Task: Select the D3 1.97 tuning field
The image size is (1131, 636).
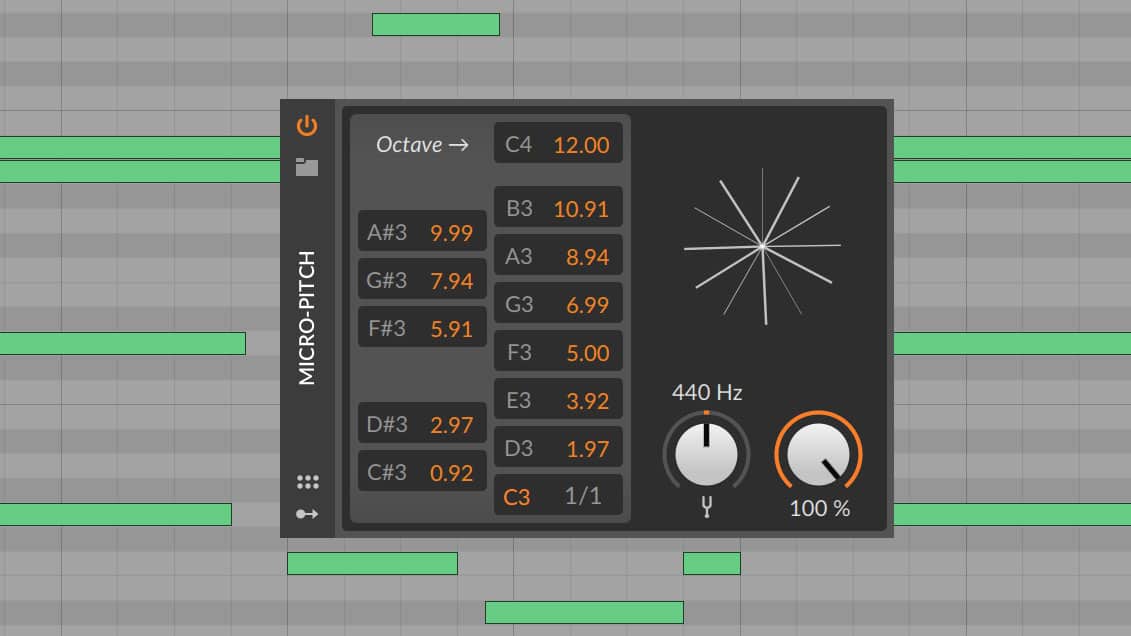Action: pos(558,447)
